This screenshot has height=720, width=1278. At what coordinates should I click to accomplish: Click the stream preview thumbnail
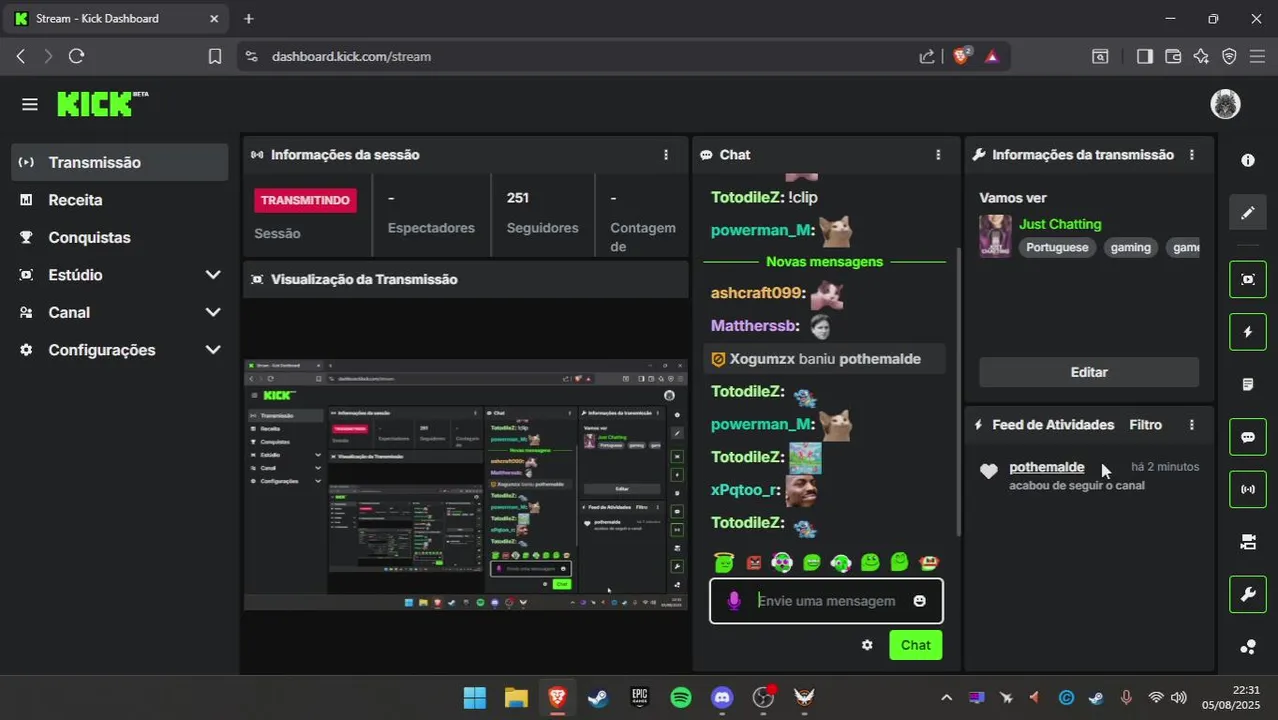tap(466, 484)
